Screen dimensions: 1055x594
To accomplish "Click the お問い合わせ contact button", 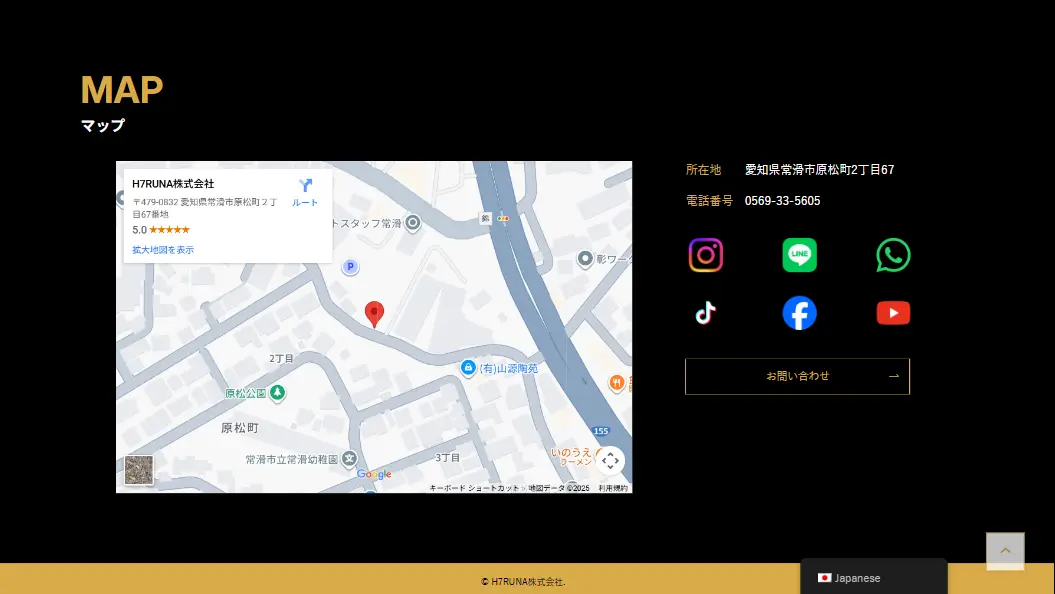I will (797, 376).
